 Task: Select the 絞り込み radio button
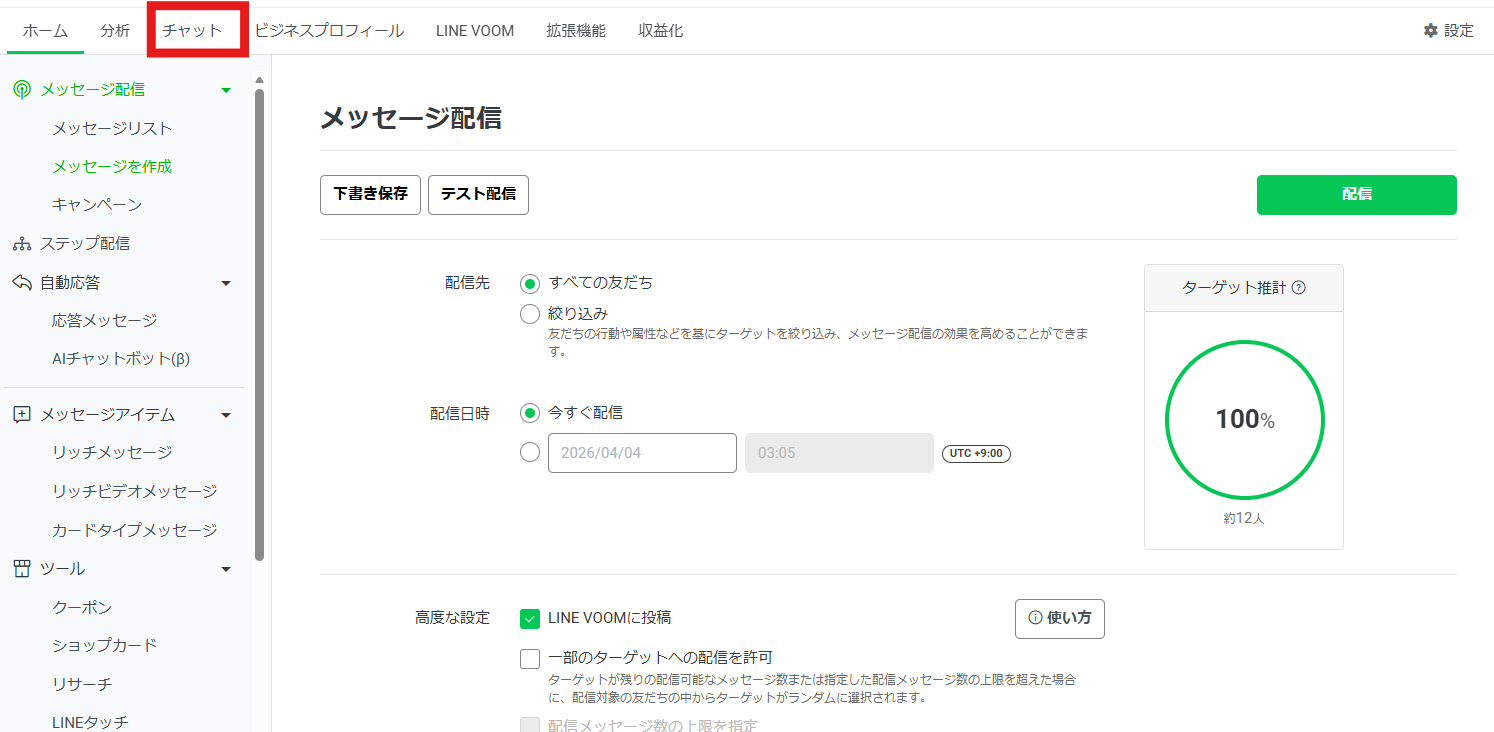pos(530,314)
